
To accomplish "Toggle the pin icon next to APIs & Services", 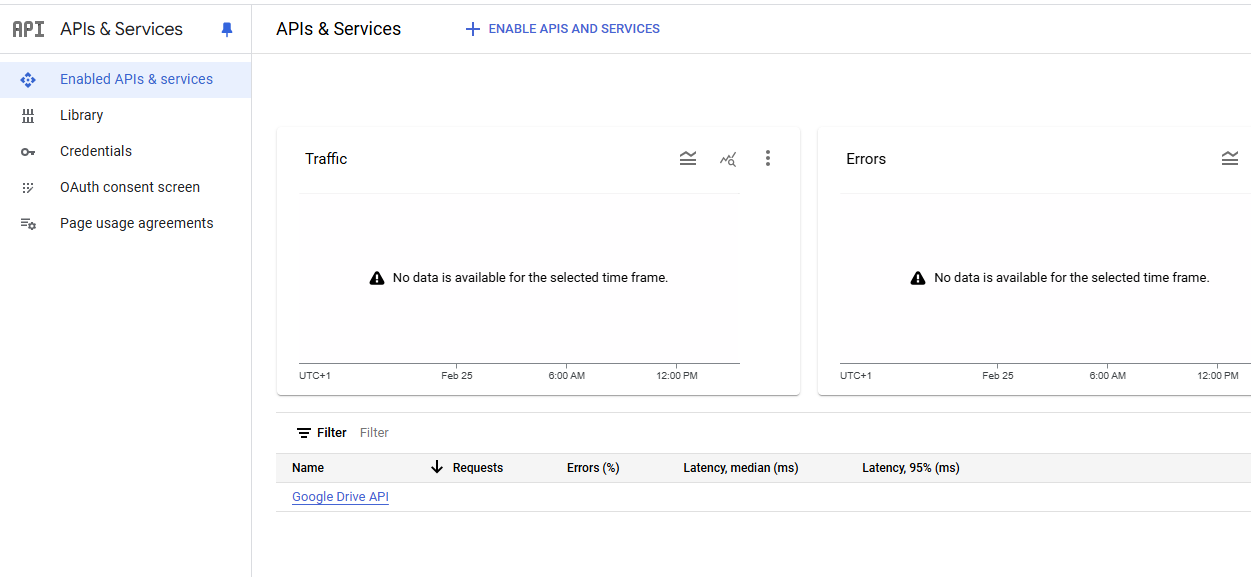I will [227, 29].
